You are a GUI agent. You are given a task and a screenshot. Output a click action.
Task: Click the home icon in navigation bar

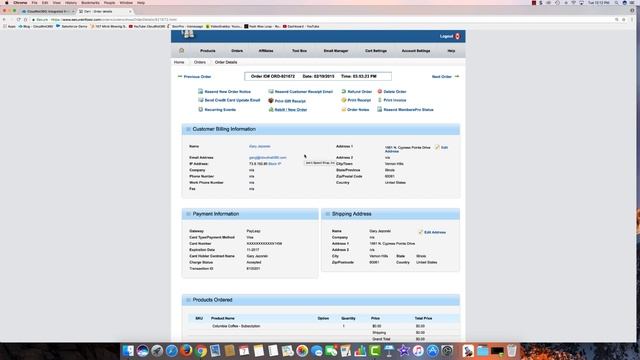[182, 51]
